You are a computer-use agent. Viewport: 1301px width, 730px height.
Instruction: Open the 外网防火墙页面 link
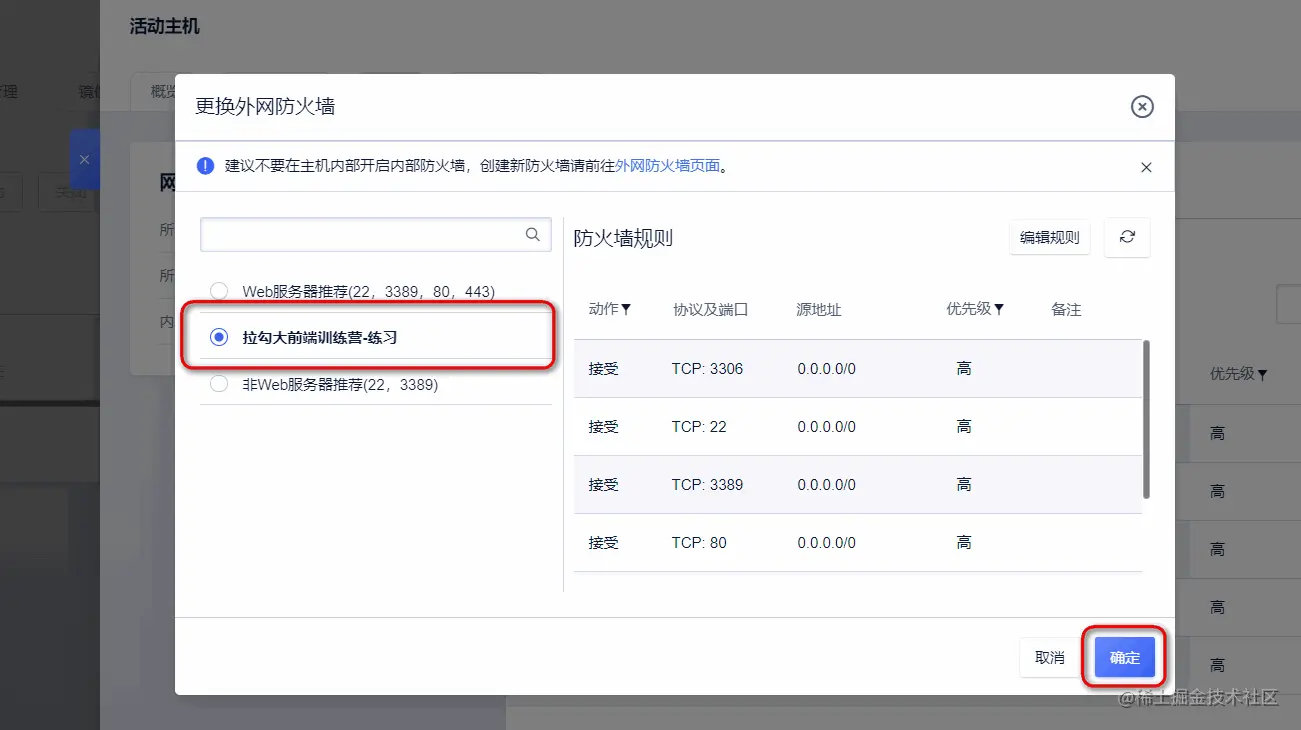(x=668, y=166)
